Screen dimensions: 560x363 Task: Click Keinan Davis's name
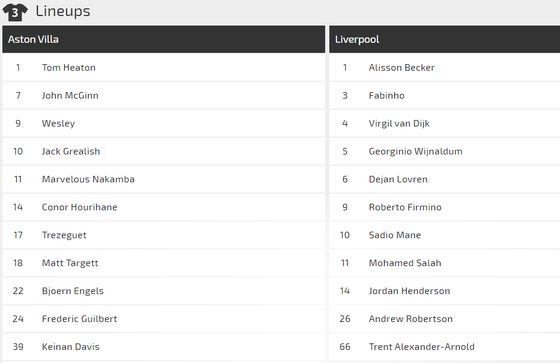pyautogui.click(x=70, y=347)
